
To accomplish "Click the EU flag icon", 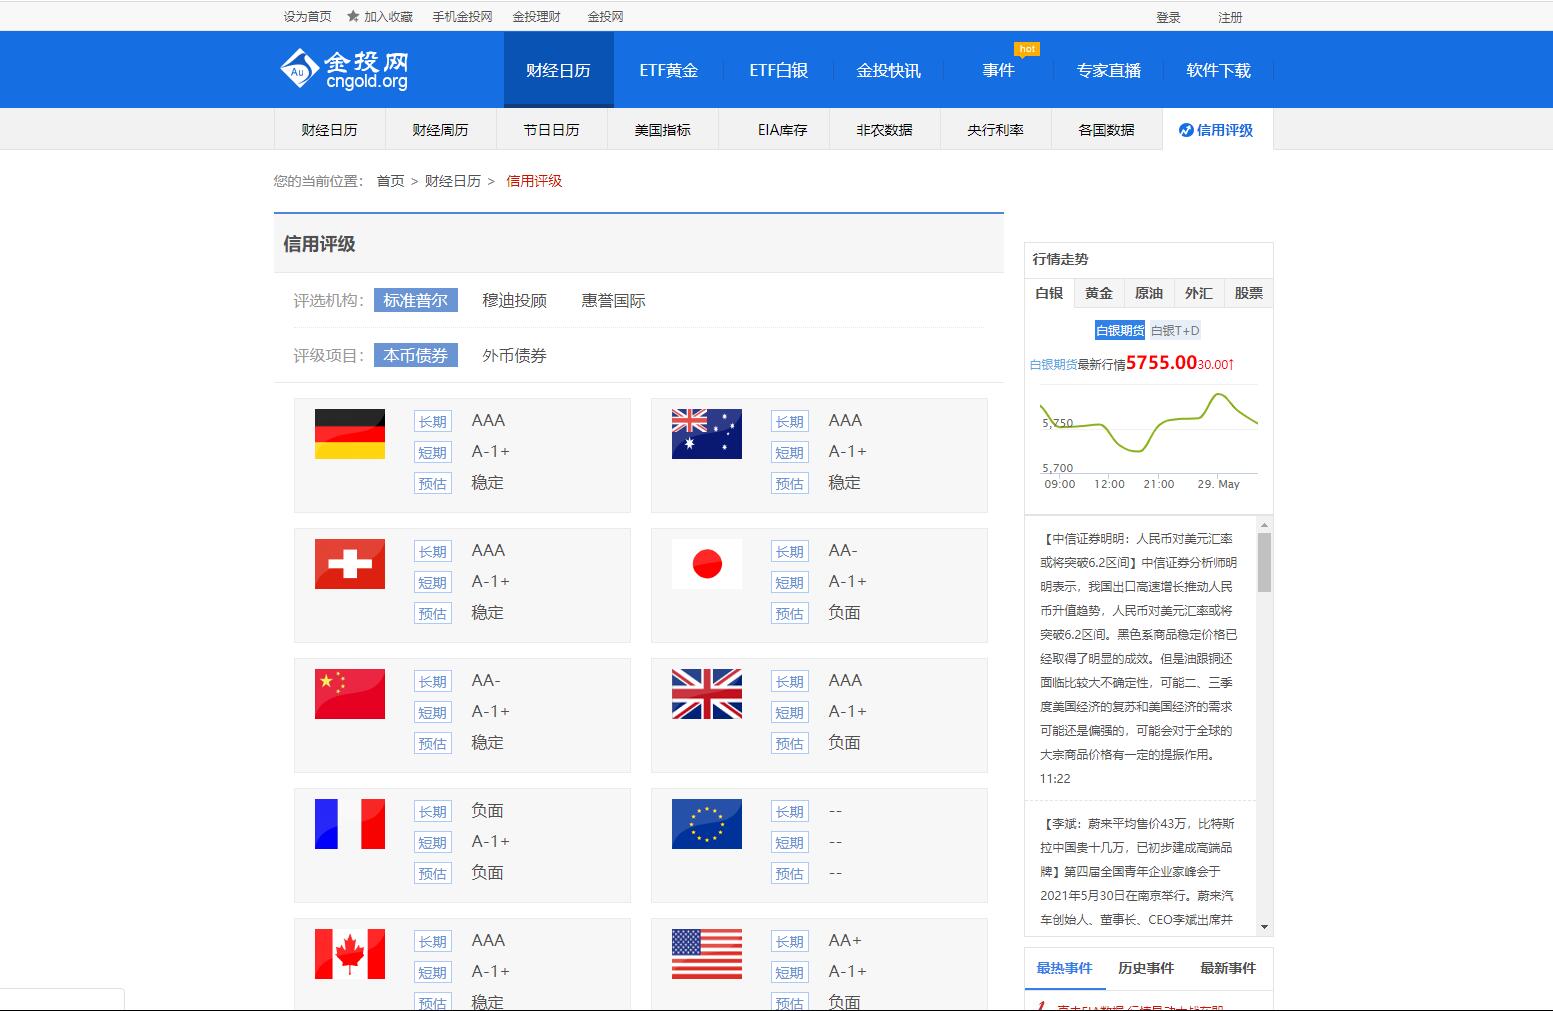I will click(x=707, y=823).
